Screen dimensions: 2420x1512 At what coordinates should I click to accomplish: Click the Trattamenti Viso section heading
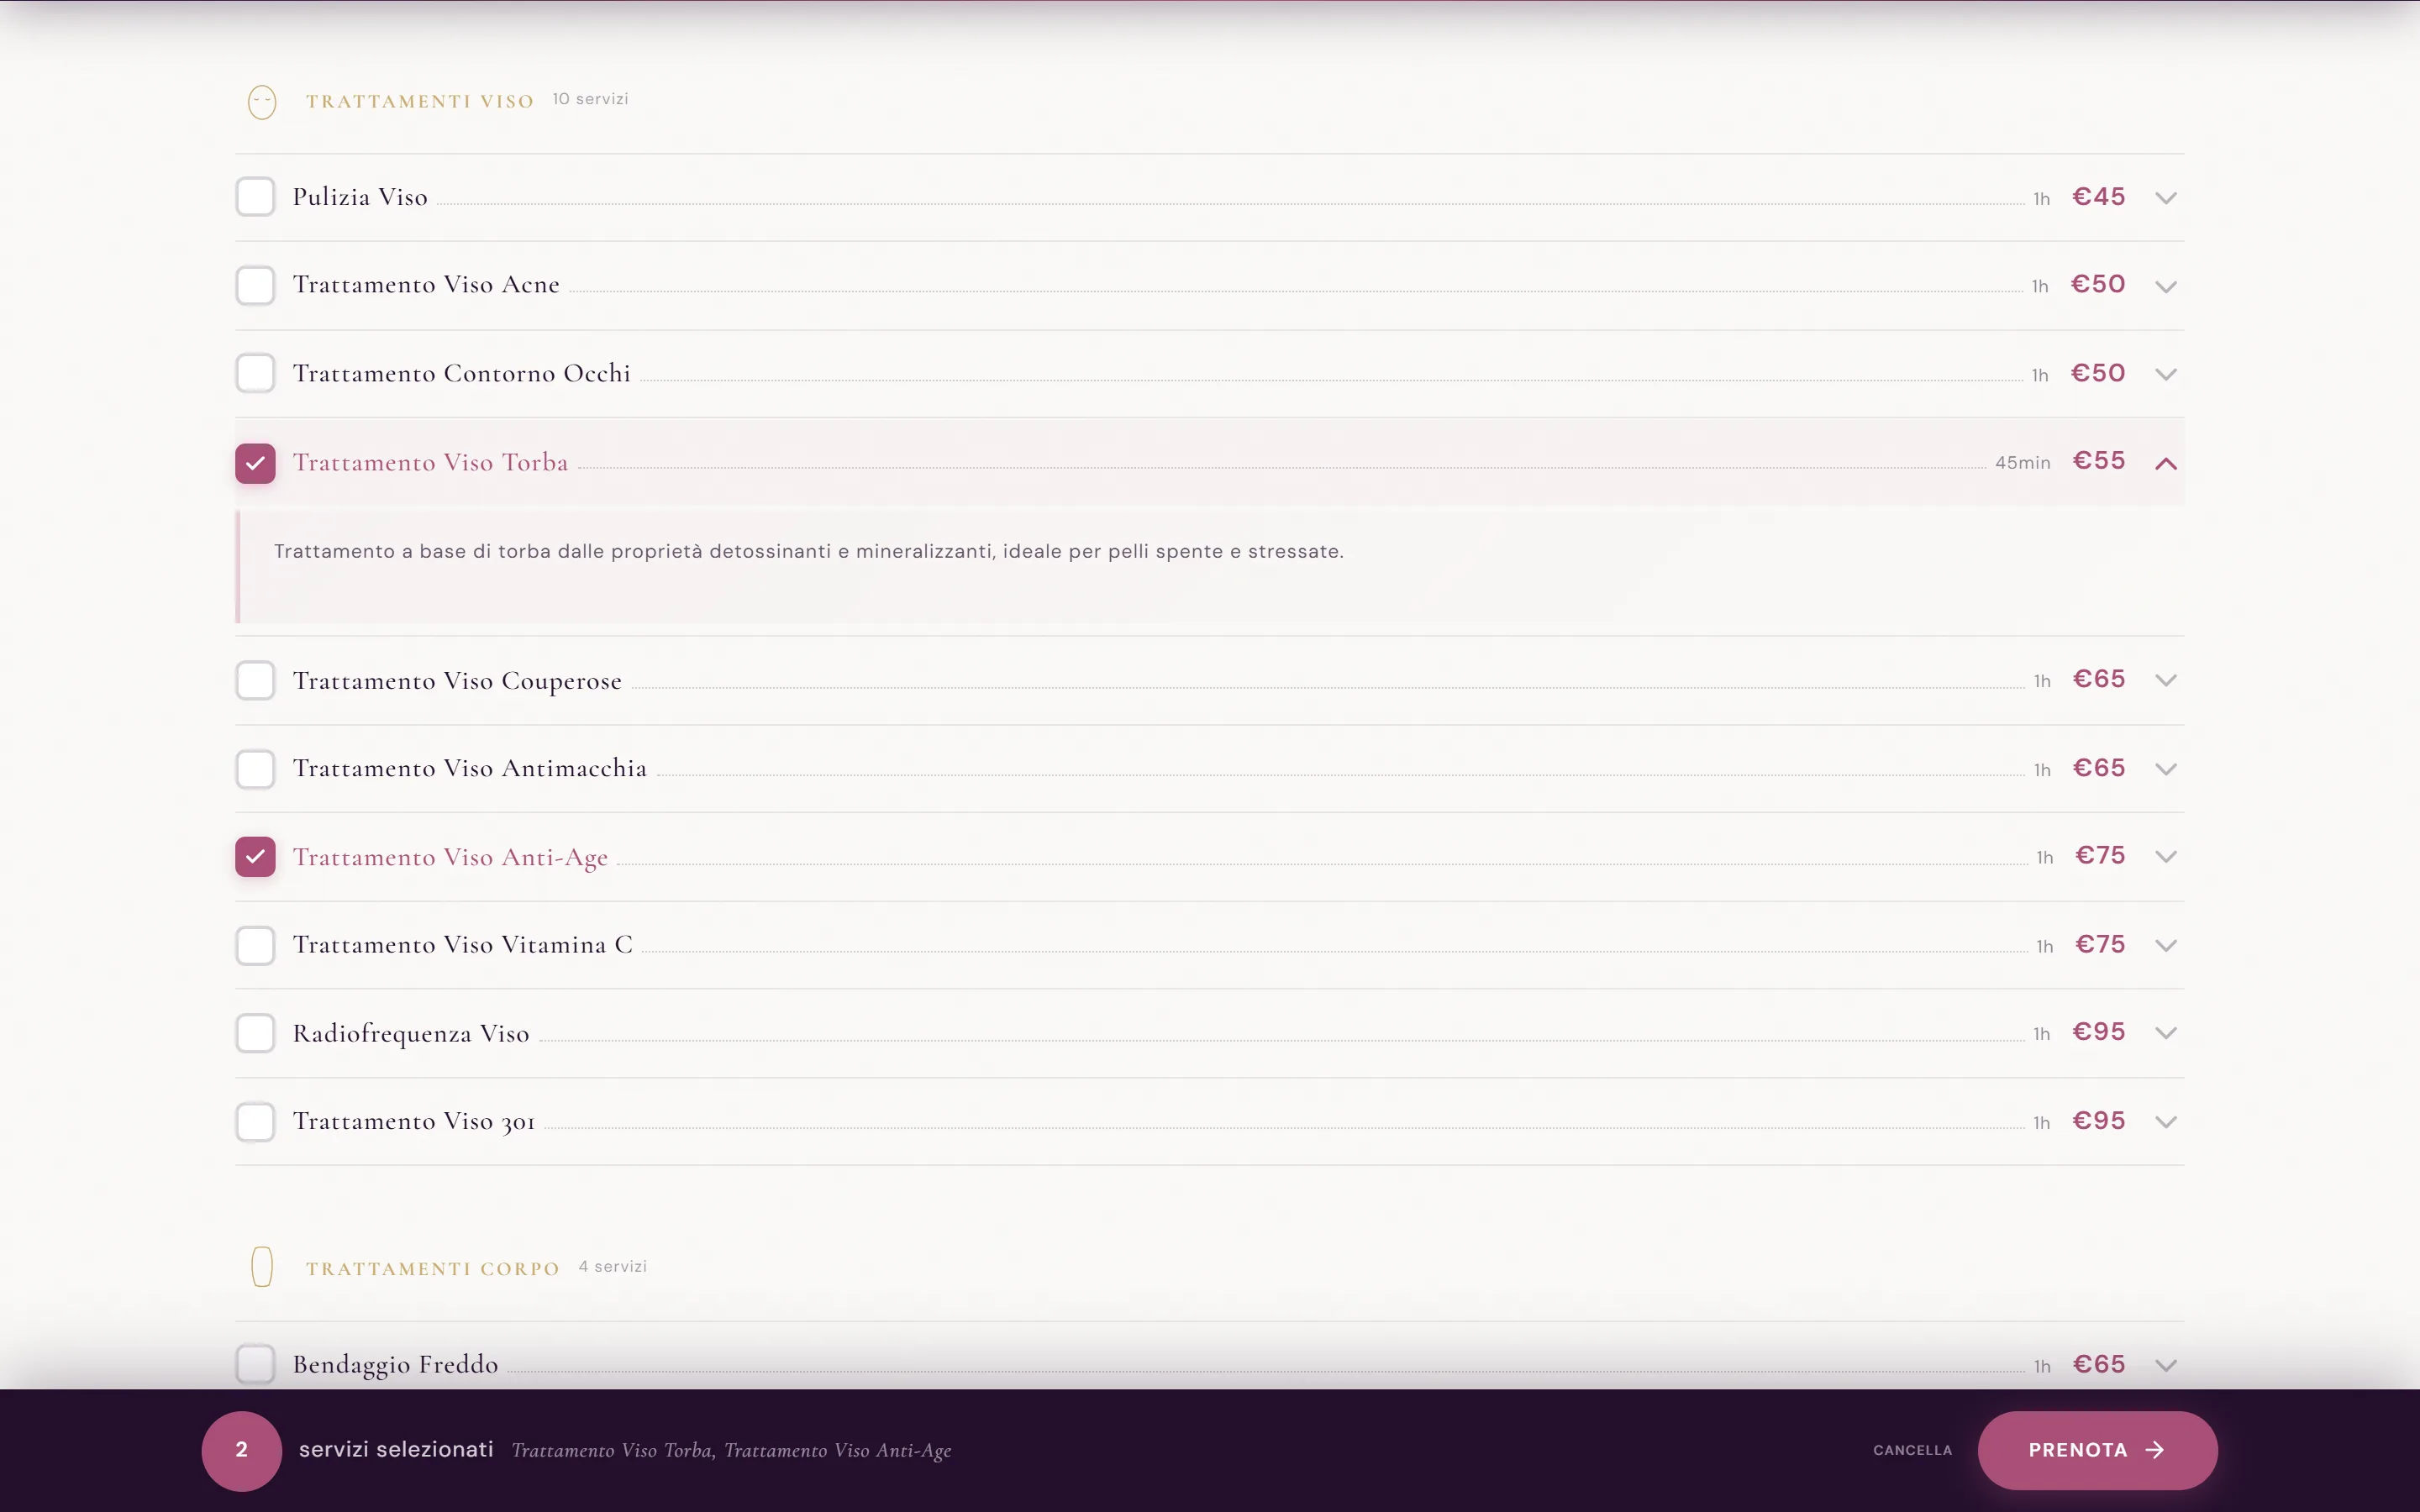[420, 101]
